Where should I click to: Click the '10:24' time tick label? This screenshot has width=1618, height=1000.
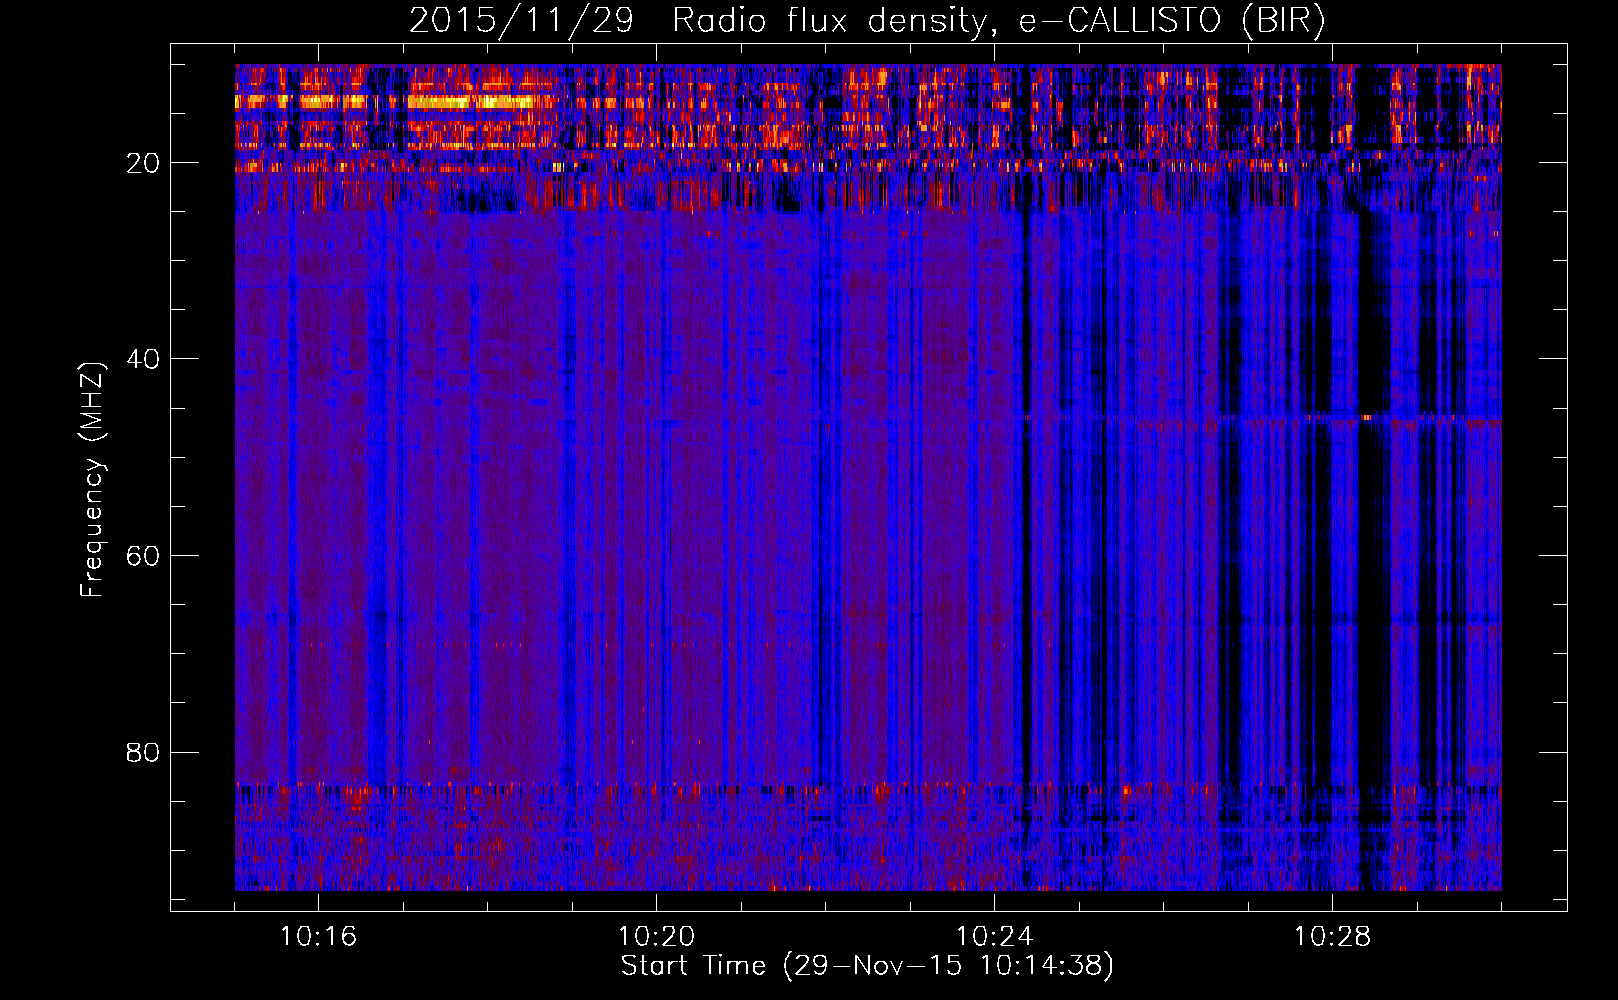994,937
